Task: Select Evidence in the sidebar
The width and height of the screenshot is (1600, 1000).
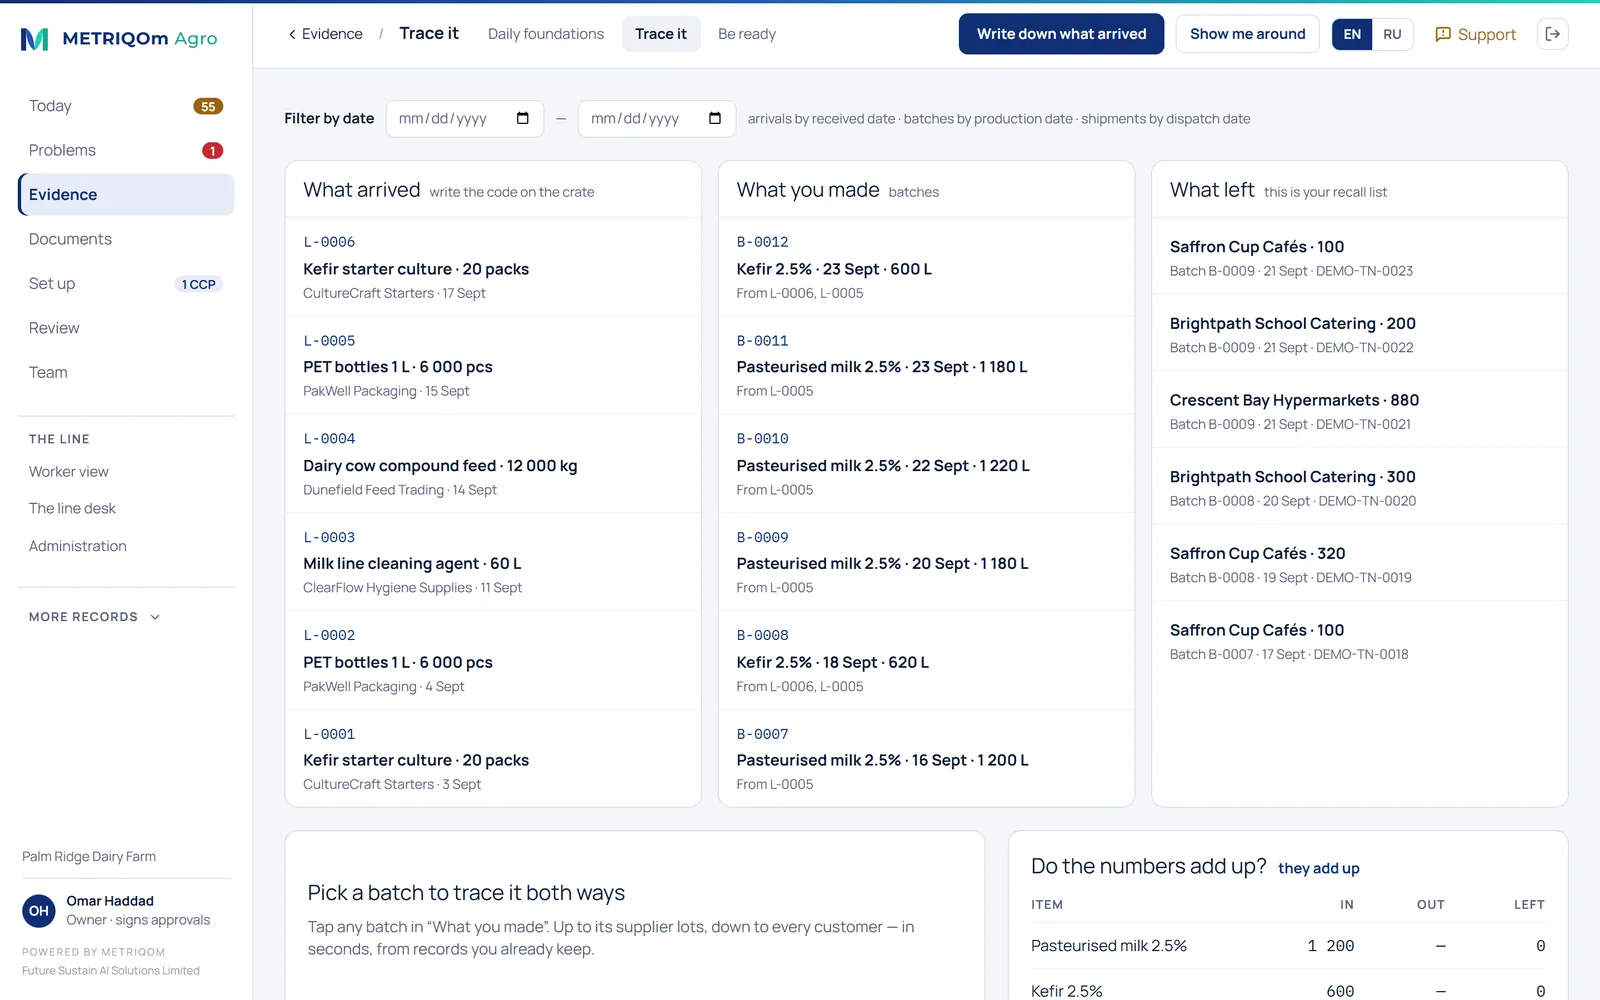Action: point(126,194)
